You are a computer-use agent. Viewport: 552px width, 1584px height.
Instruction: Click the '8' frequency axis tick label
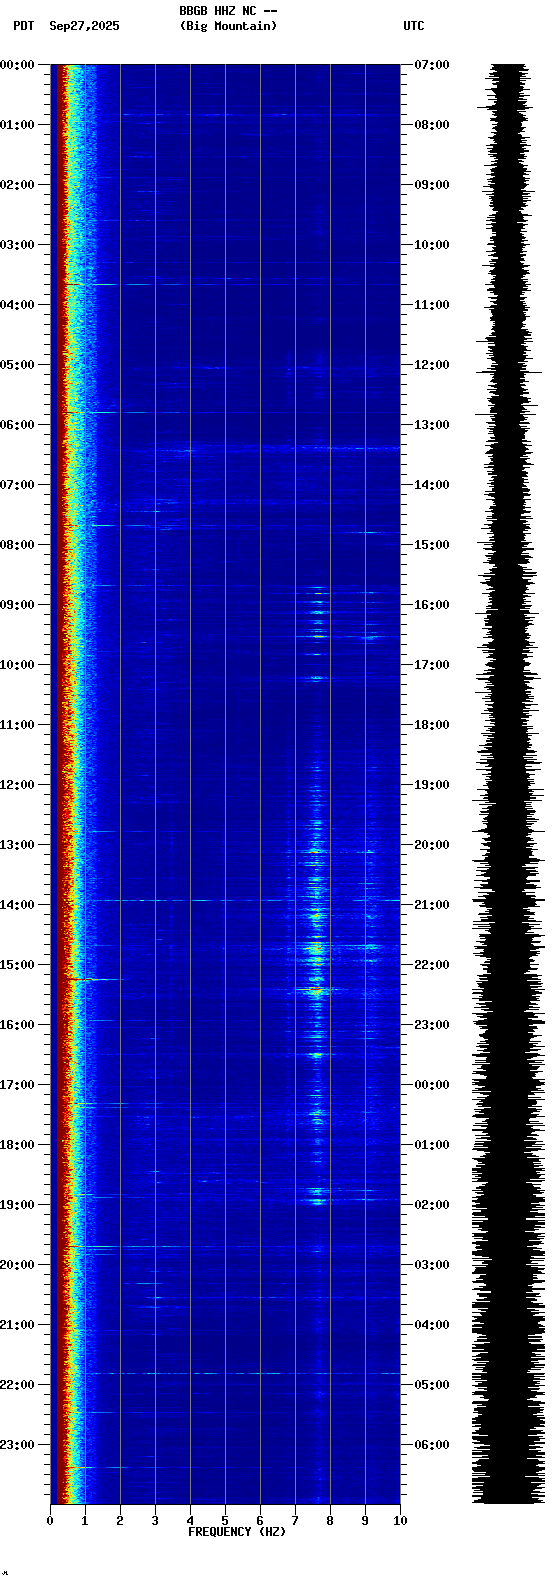pos(330,1521)
